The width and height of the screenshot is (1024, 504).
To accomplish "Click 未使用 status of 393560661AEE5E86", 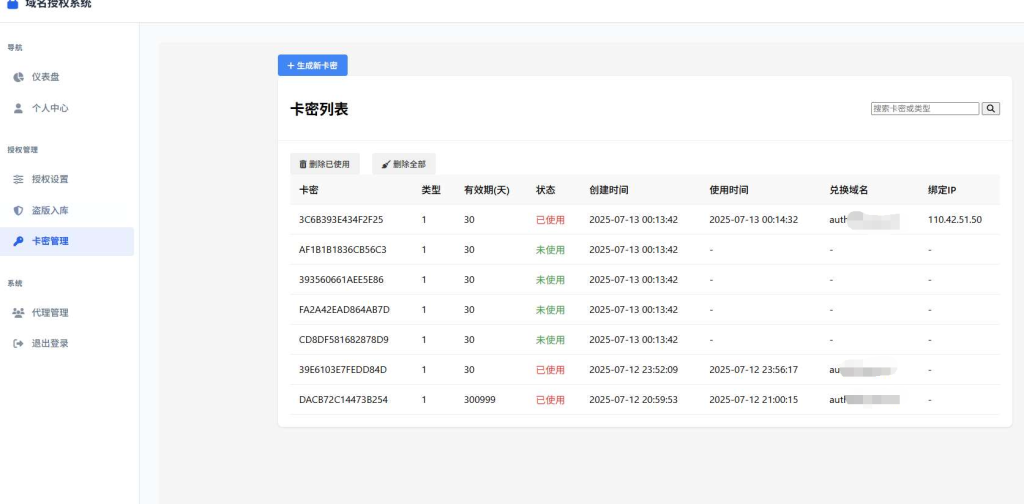I will pos(550,280).
